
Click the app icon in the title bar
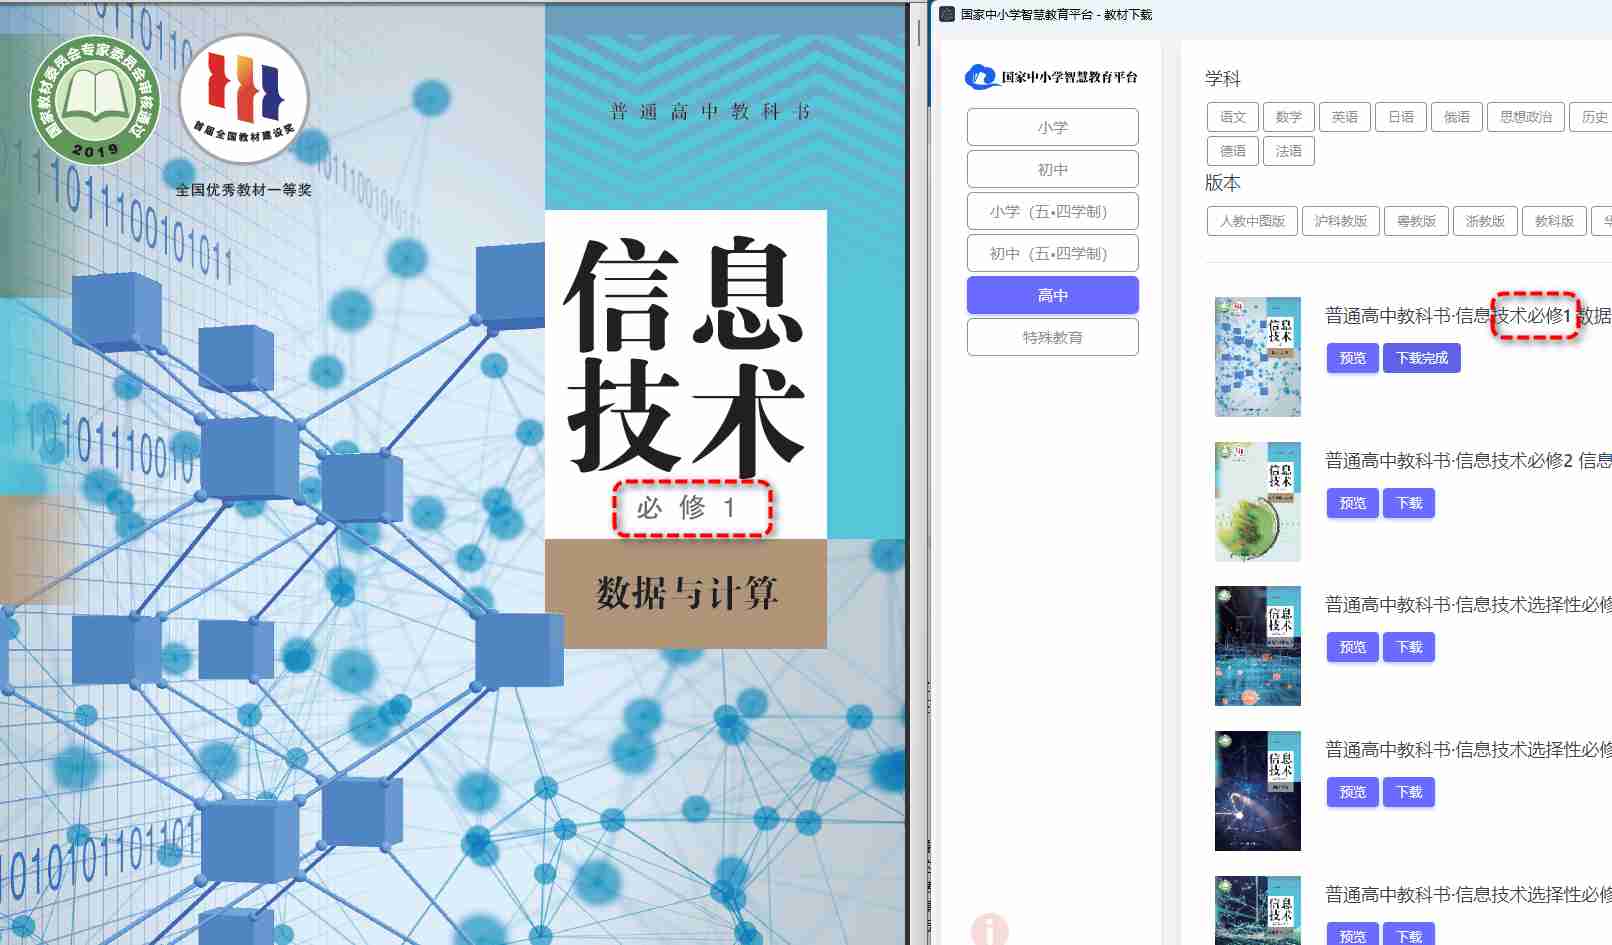[947, 14]
